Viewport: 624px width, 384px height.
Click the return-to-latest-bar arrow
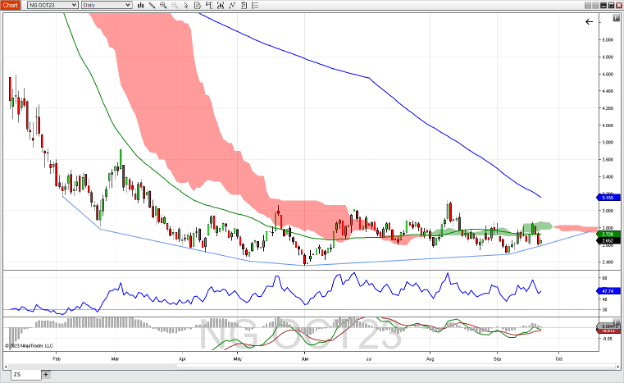[589, 22]
